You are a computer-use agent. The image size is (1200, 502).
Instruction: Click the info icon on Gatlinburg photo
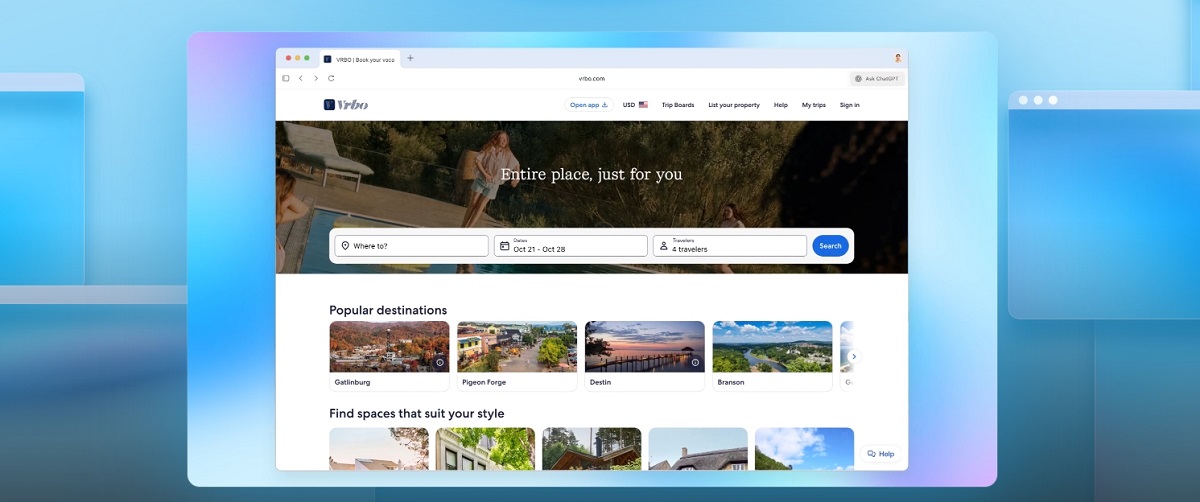pyautogui.click(x=439, y=363)
